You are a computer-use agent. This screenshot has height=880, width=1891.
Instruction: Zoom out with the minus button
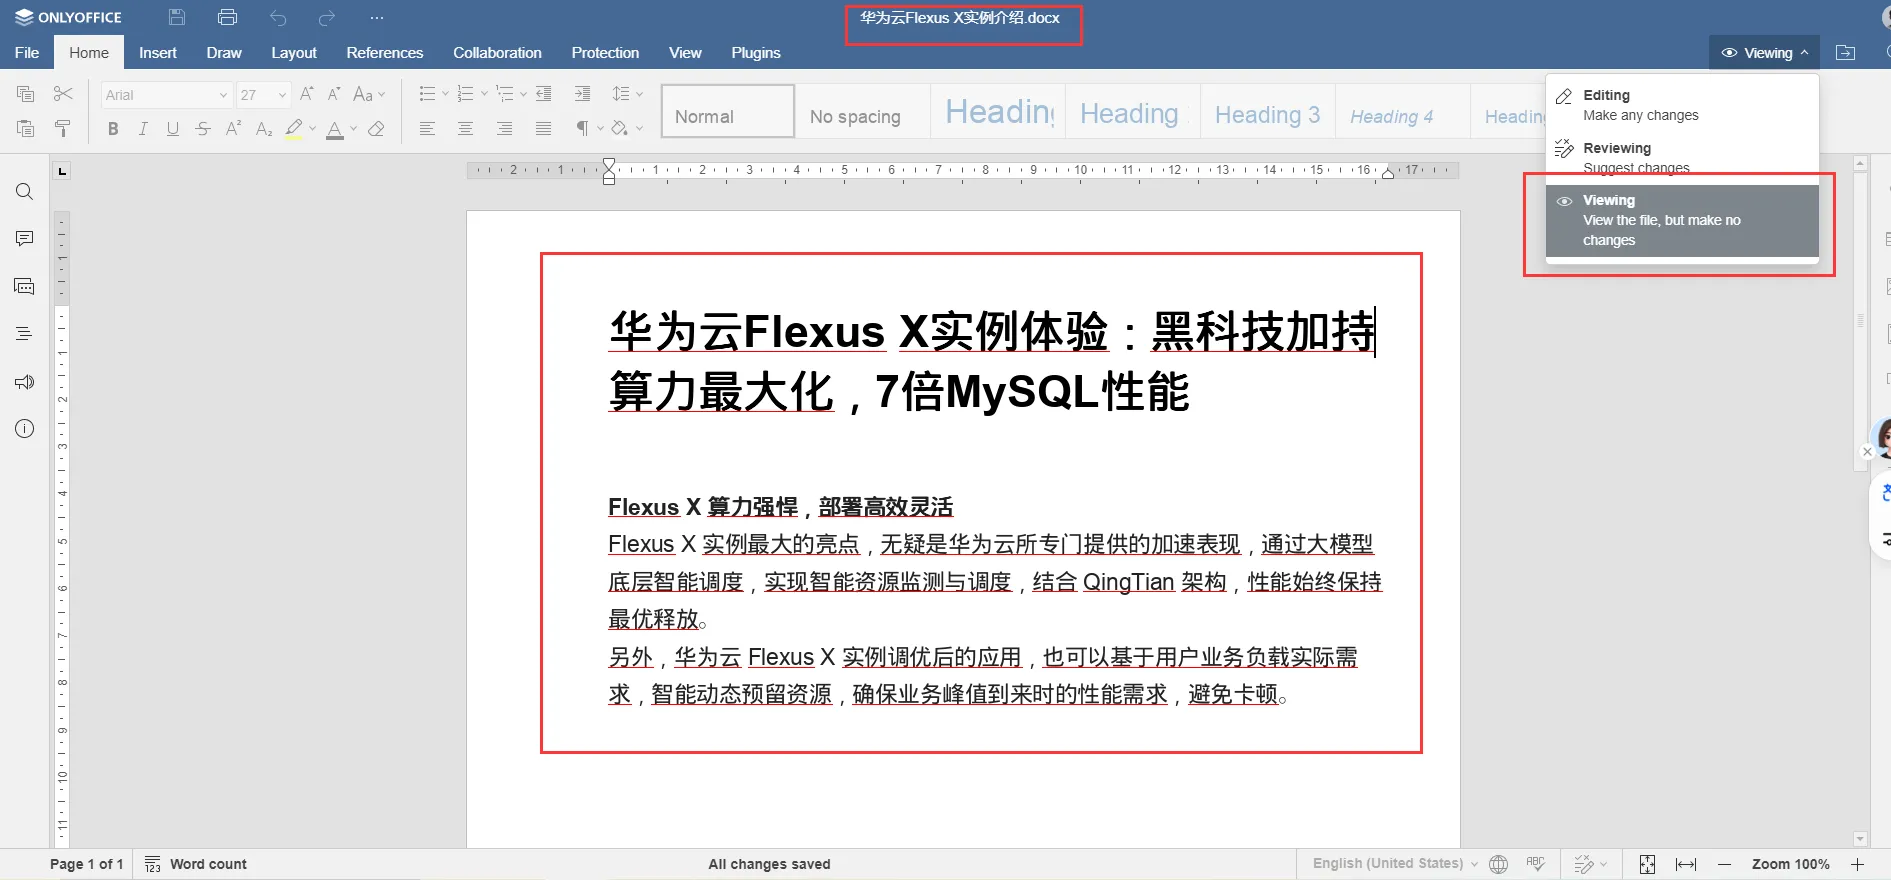click(x=1724, y=864)
